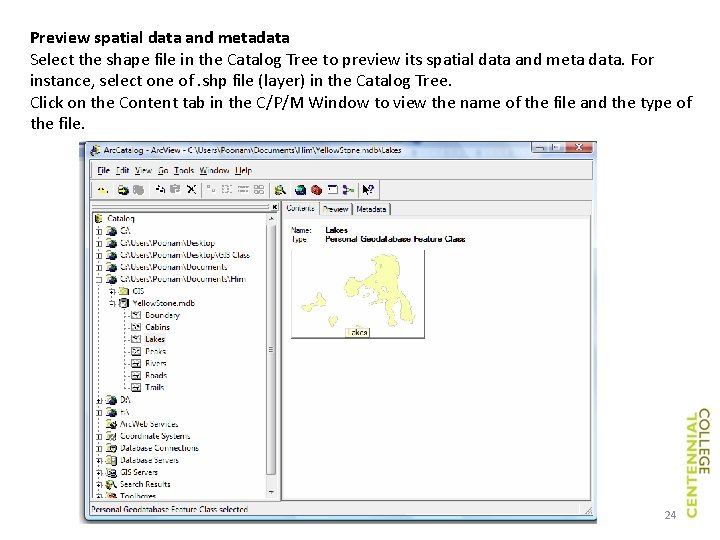Switch to the Metadata tab

pyautogui.click(x=371, y=209)
